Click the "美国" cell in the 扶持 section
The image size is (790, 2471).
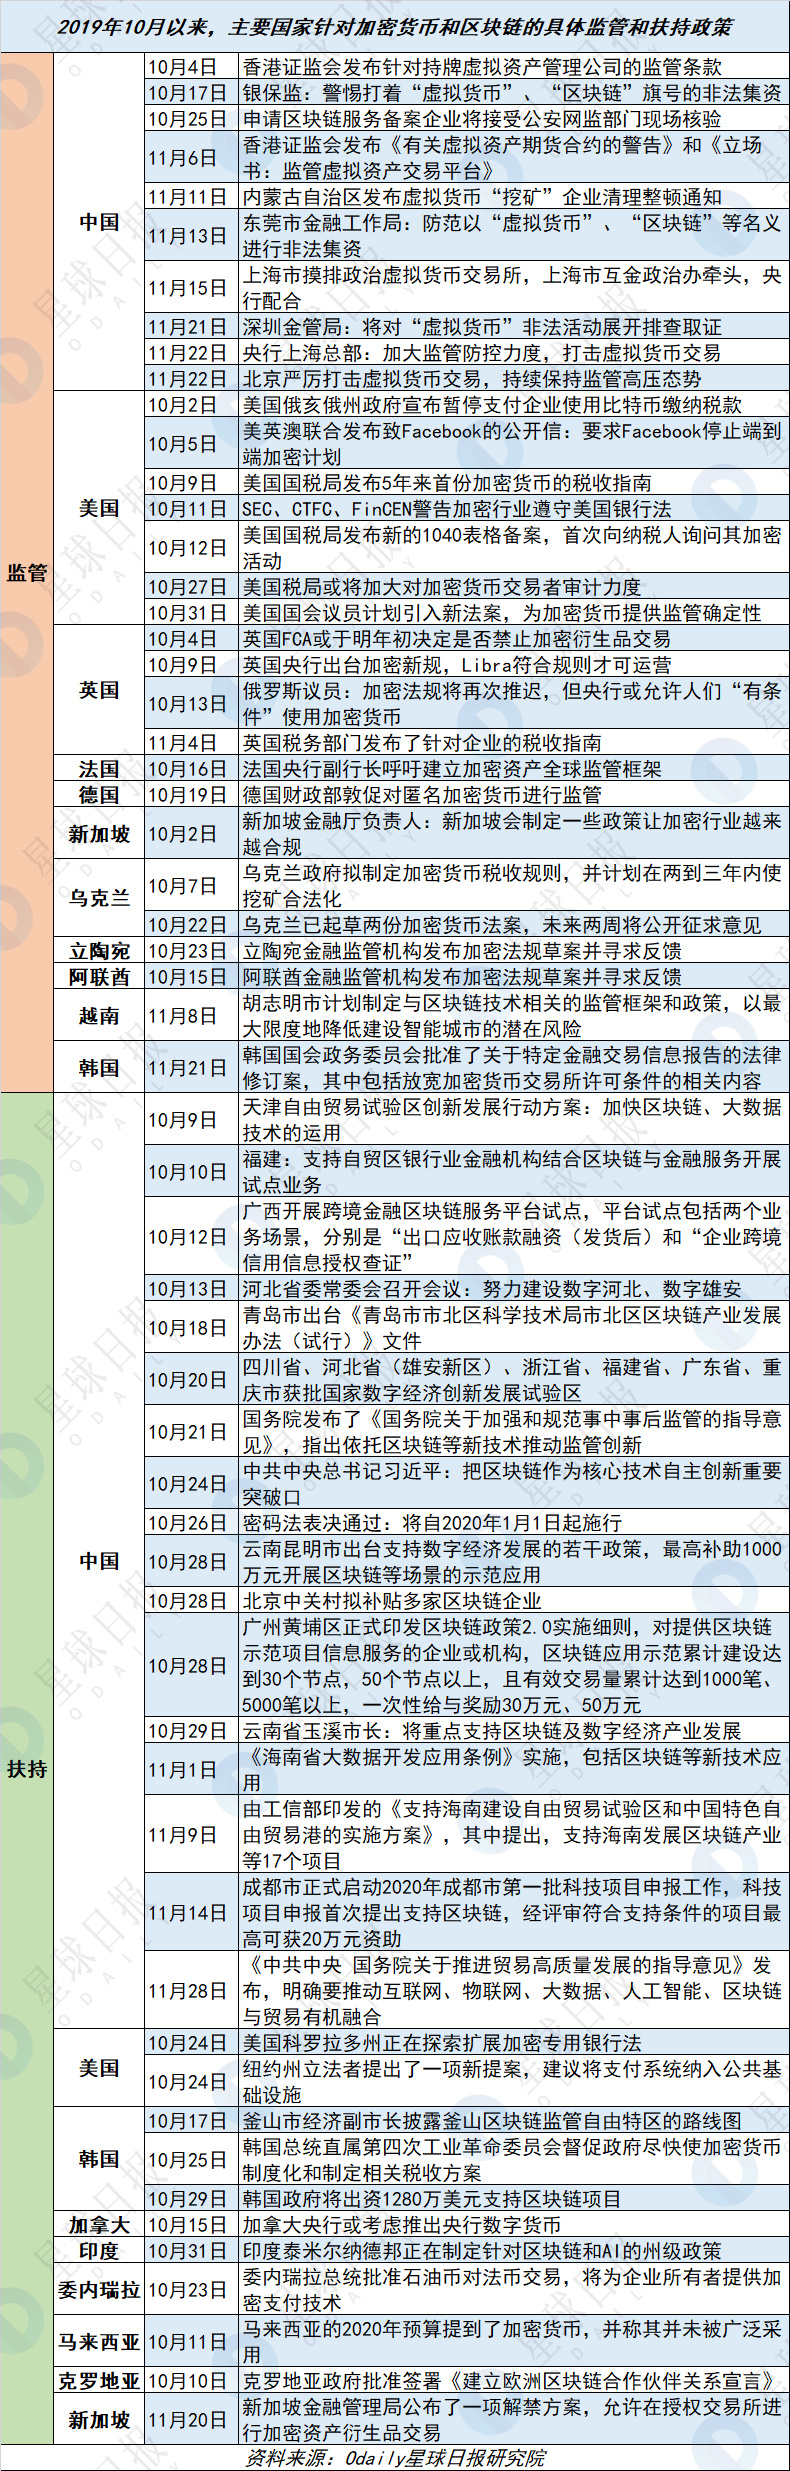pyautogui.click(x=99, y=2069)
